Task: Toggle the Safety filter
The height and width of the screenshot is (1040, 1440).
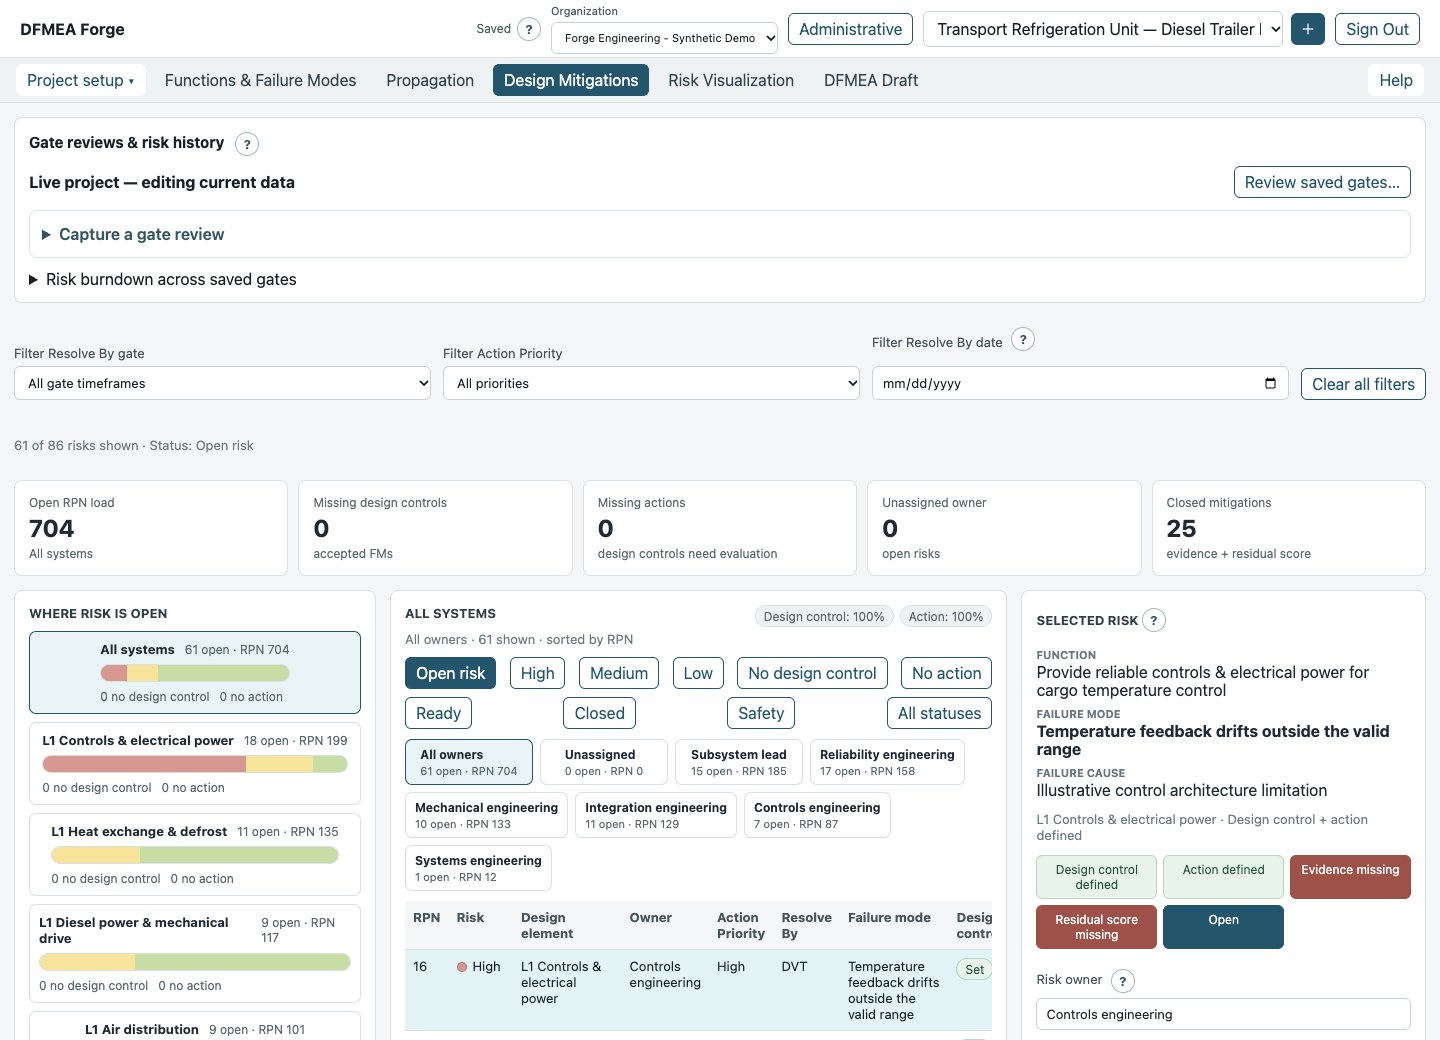Action: (x=761, y=713)
